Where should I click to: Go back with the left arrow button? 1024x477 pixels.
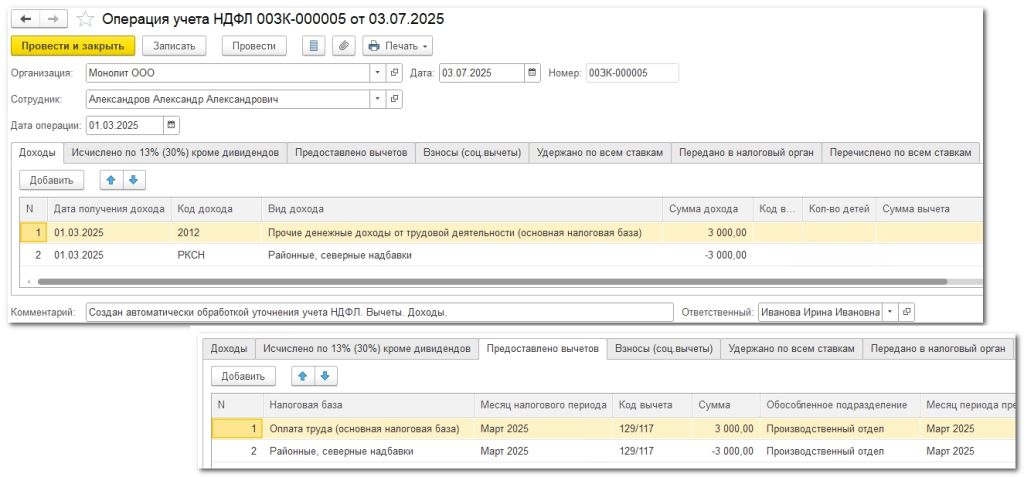tap(25, 19)
